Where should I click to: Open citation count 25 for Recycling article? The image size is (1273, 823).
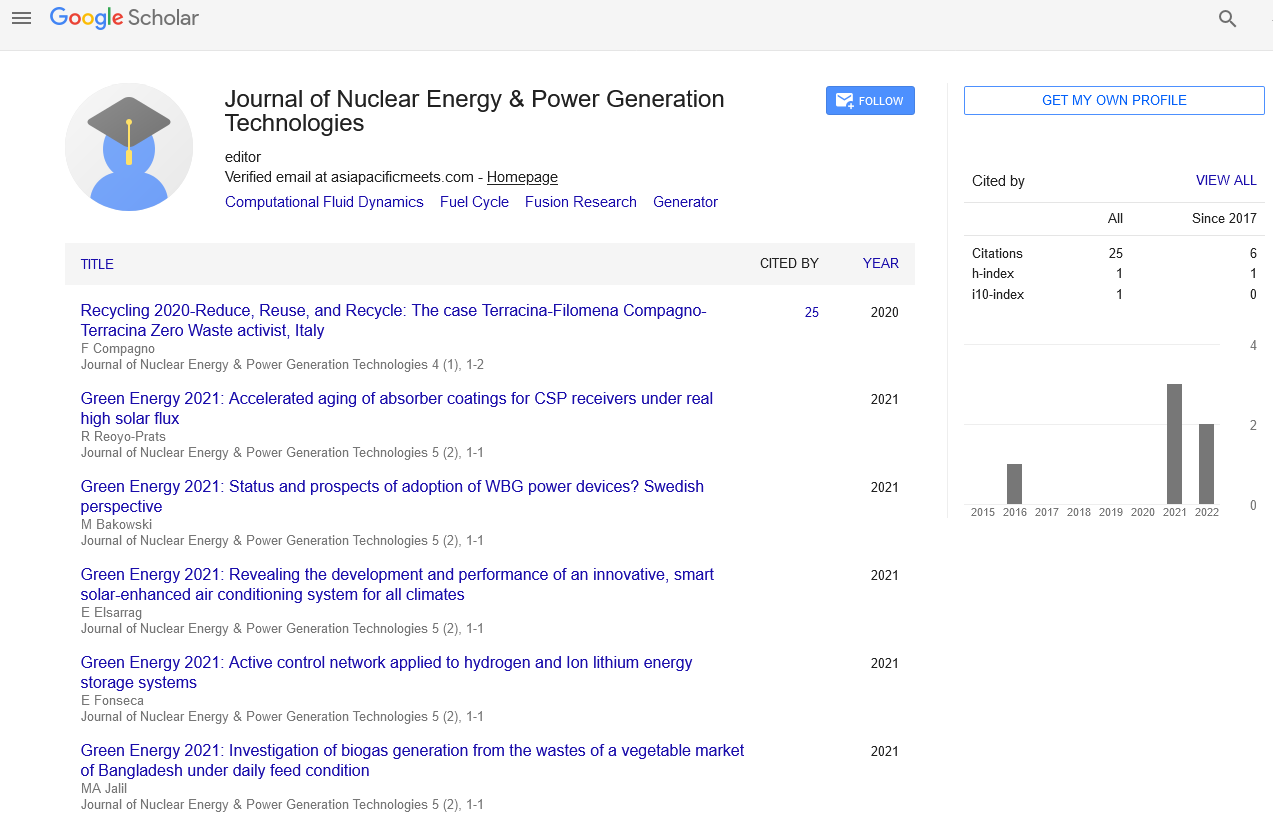811,313
